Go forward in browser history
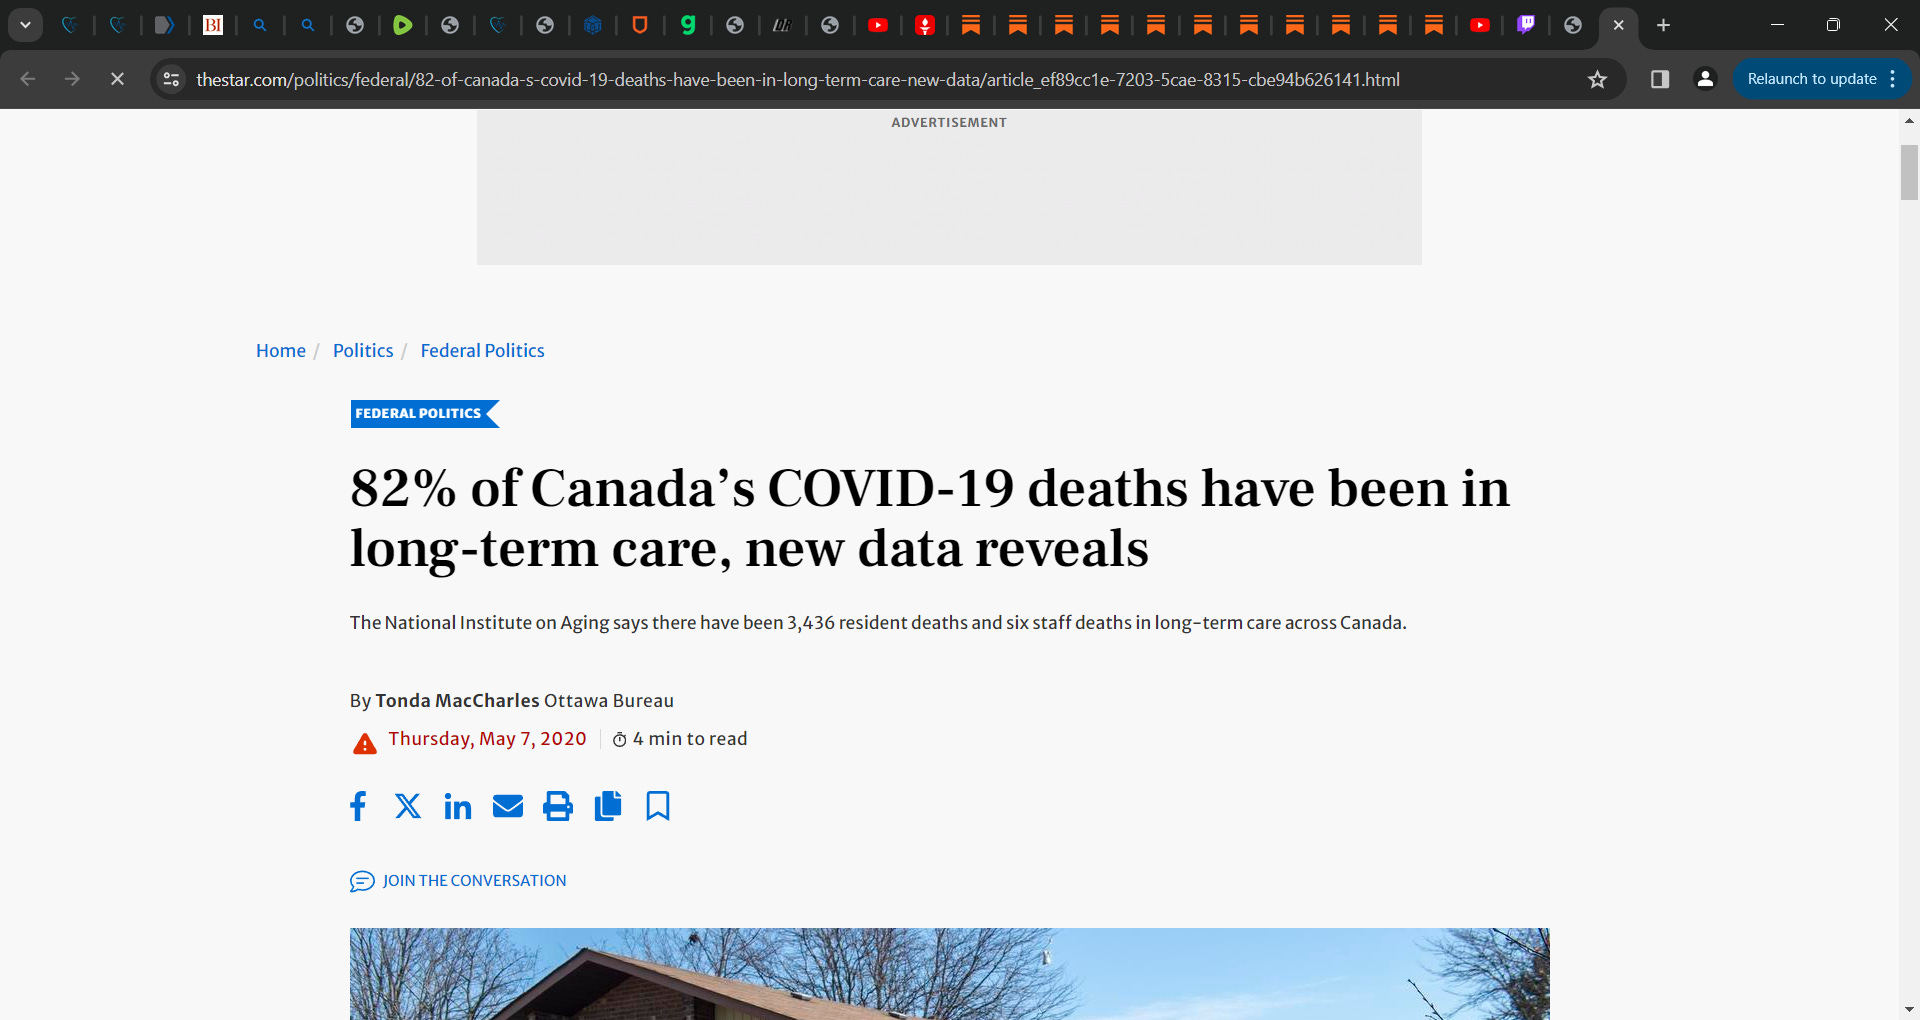The width and height of the screenshot is (1920, 1020). pyautogui.click(x=72, y=79)
